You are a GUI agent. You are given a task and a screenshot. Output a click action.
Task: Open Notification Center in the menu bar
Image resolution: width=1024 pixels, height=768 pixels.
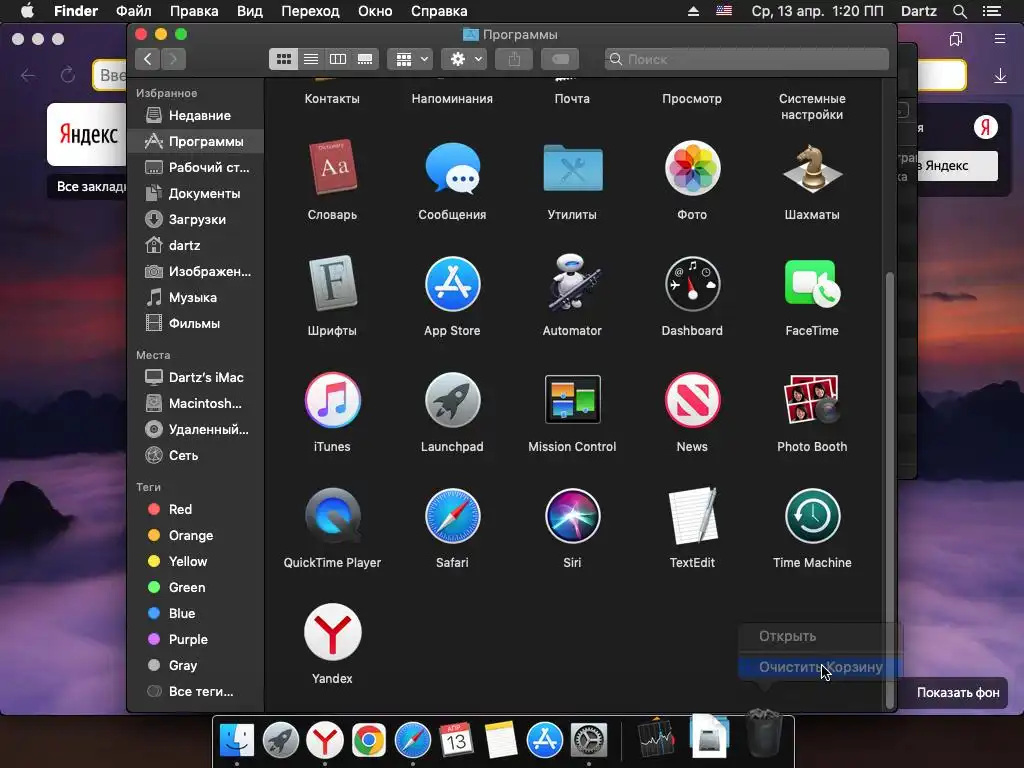[x=992, y=11]
